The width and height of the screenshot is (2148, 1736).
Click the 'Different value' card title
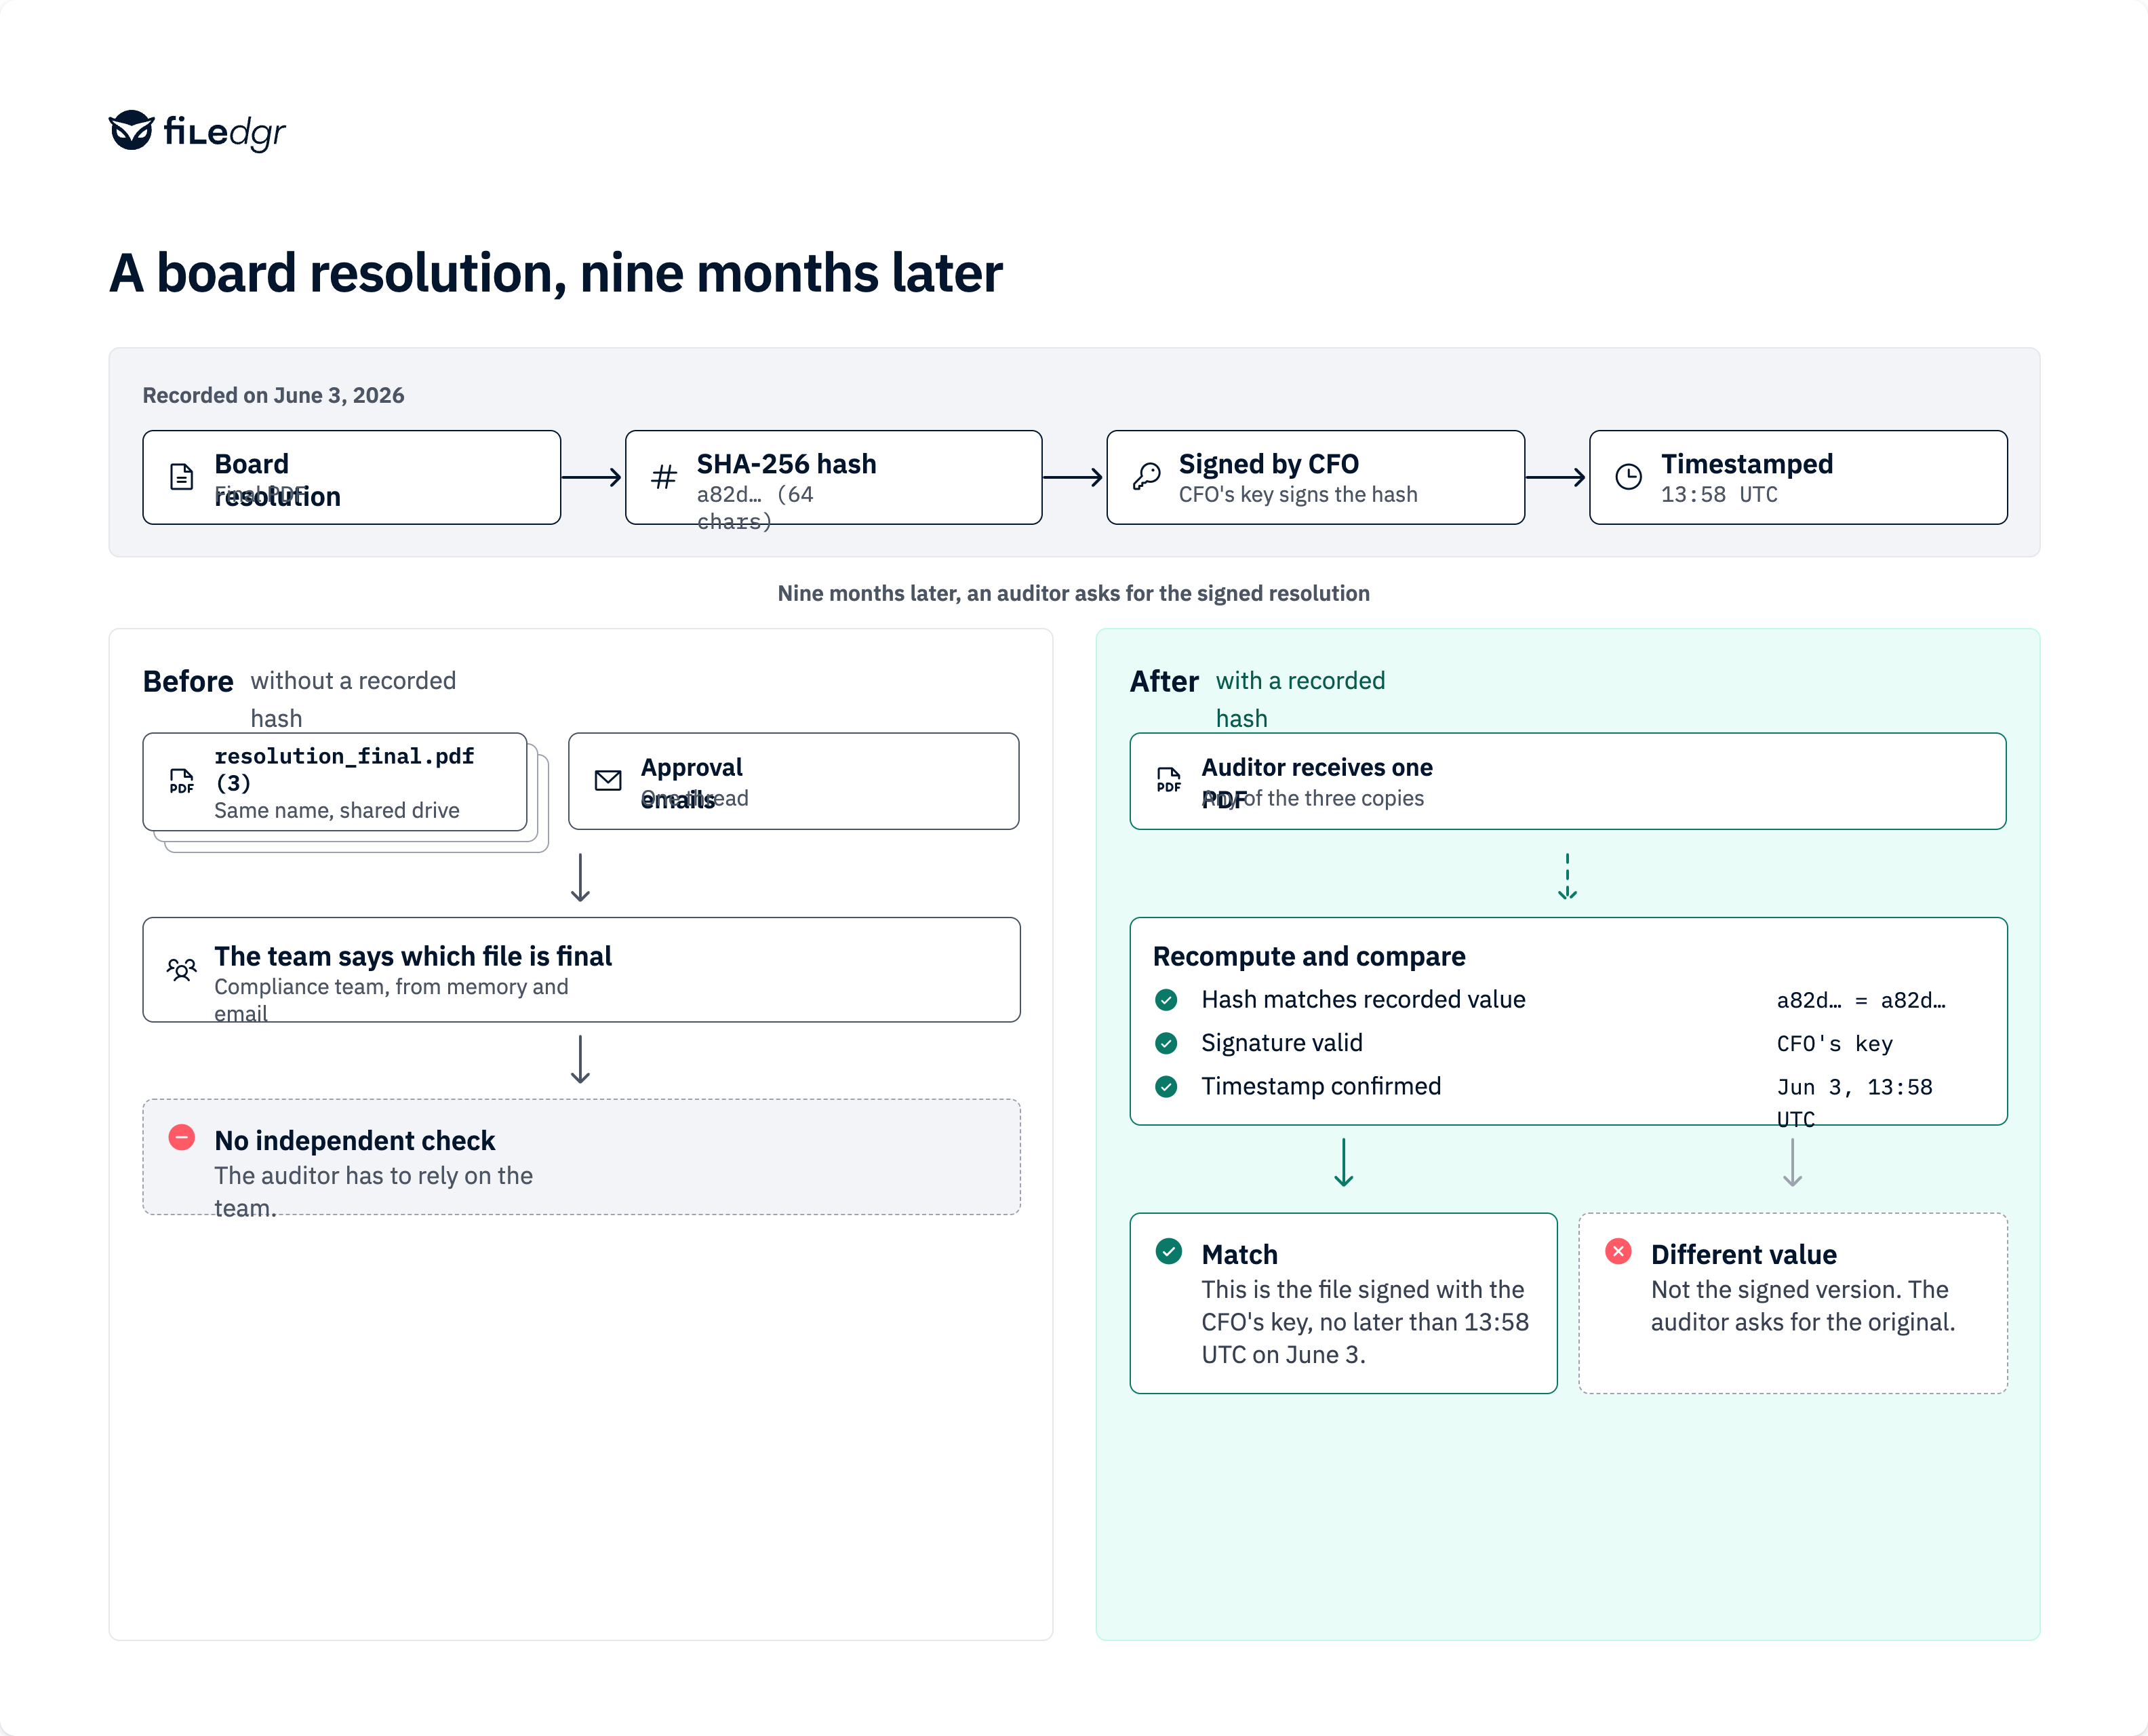point(1744,1254)
